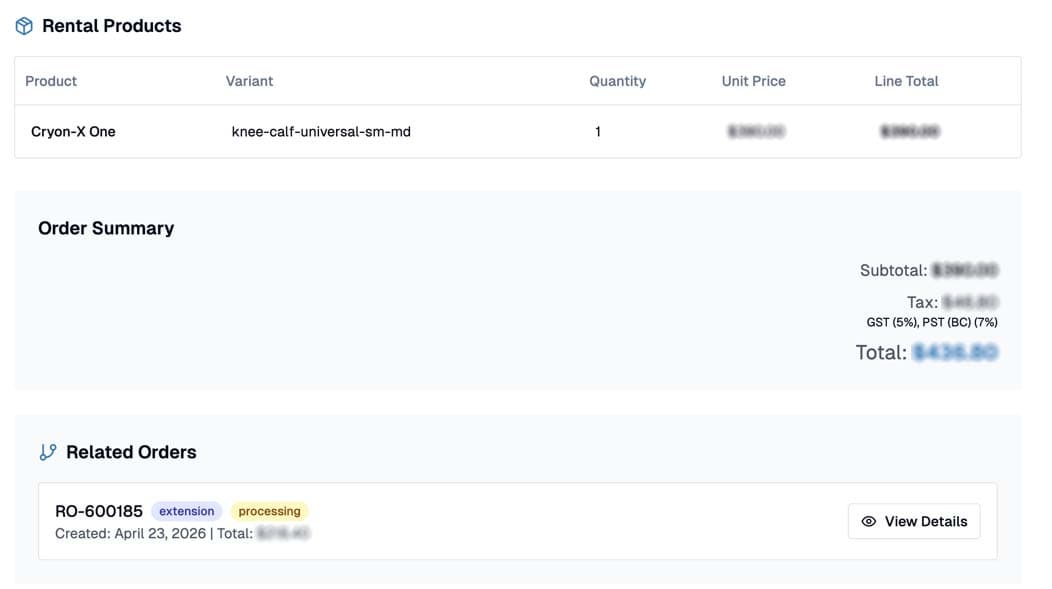Select the RO-600185 order number

(99, 511)
